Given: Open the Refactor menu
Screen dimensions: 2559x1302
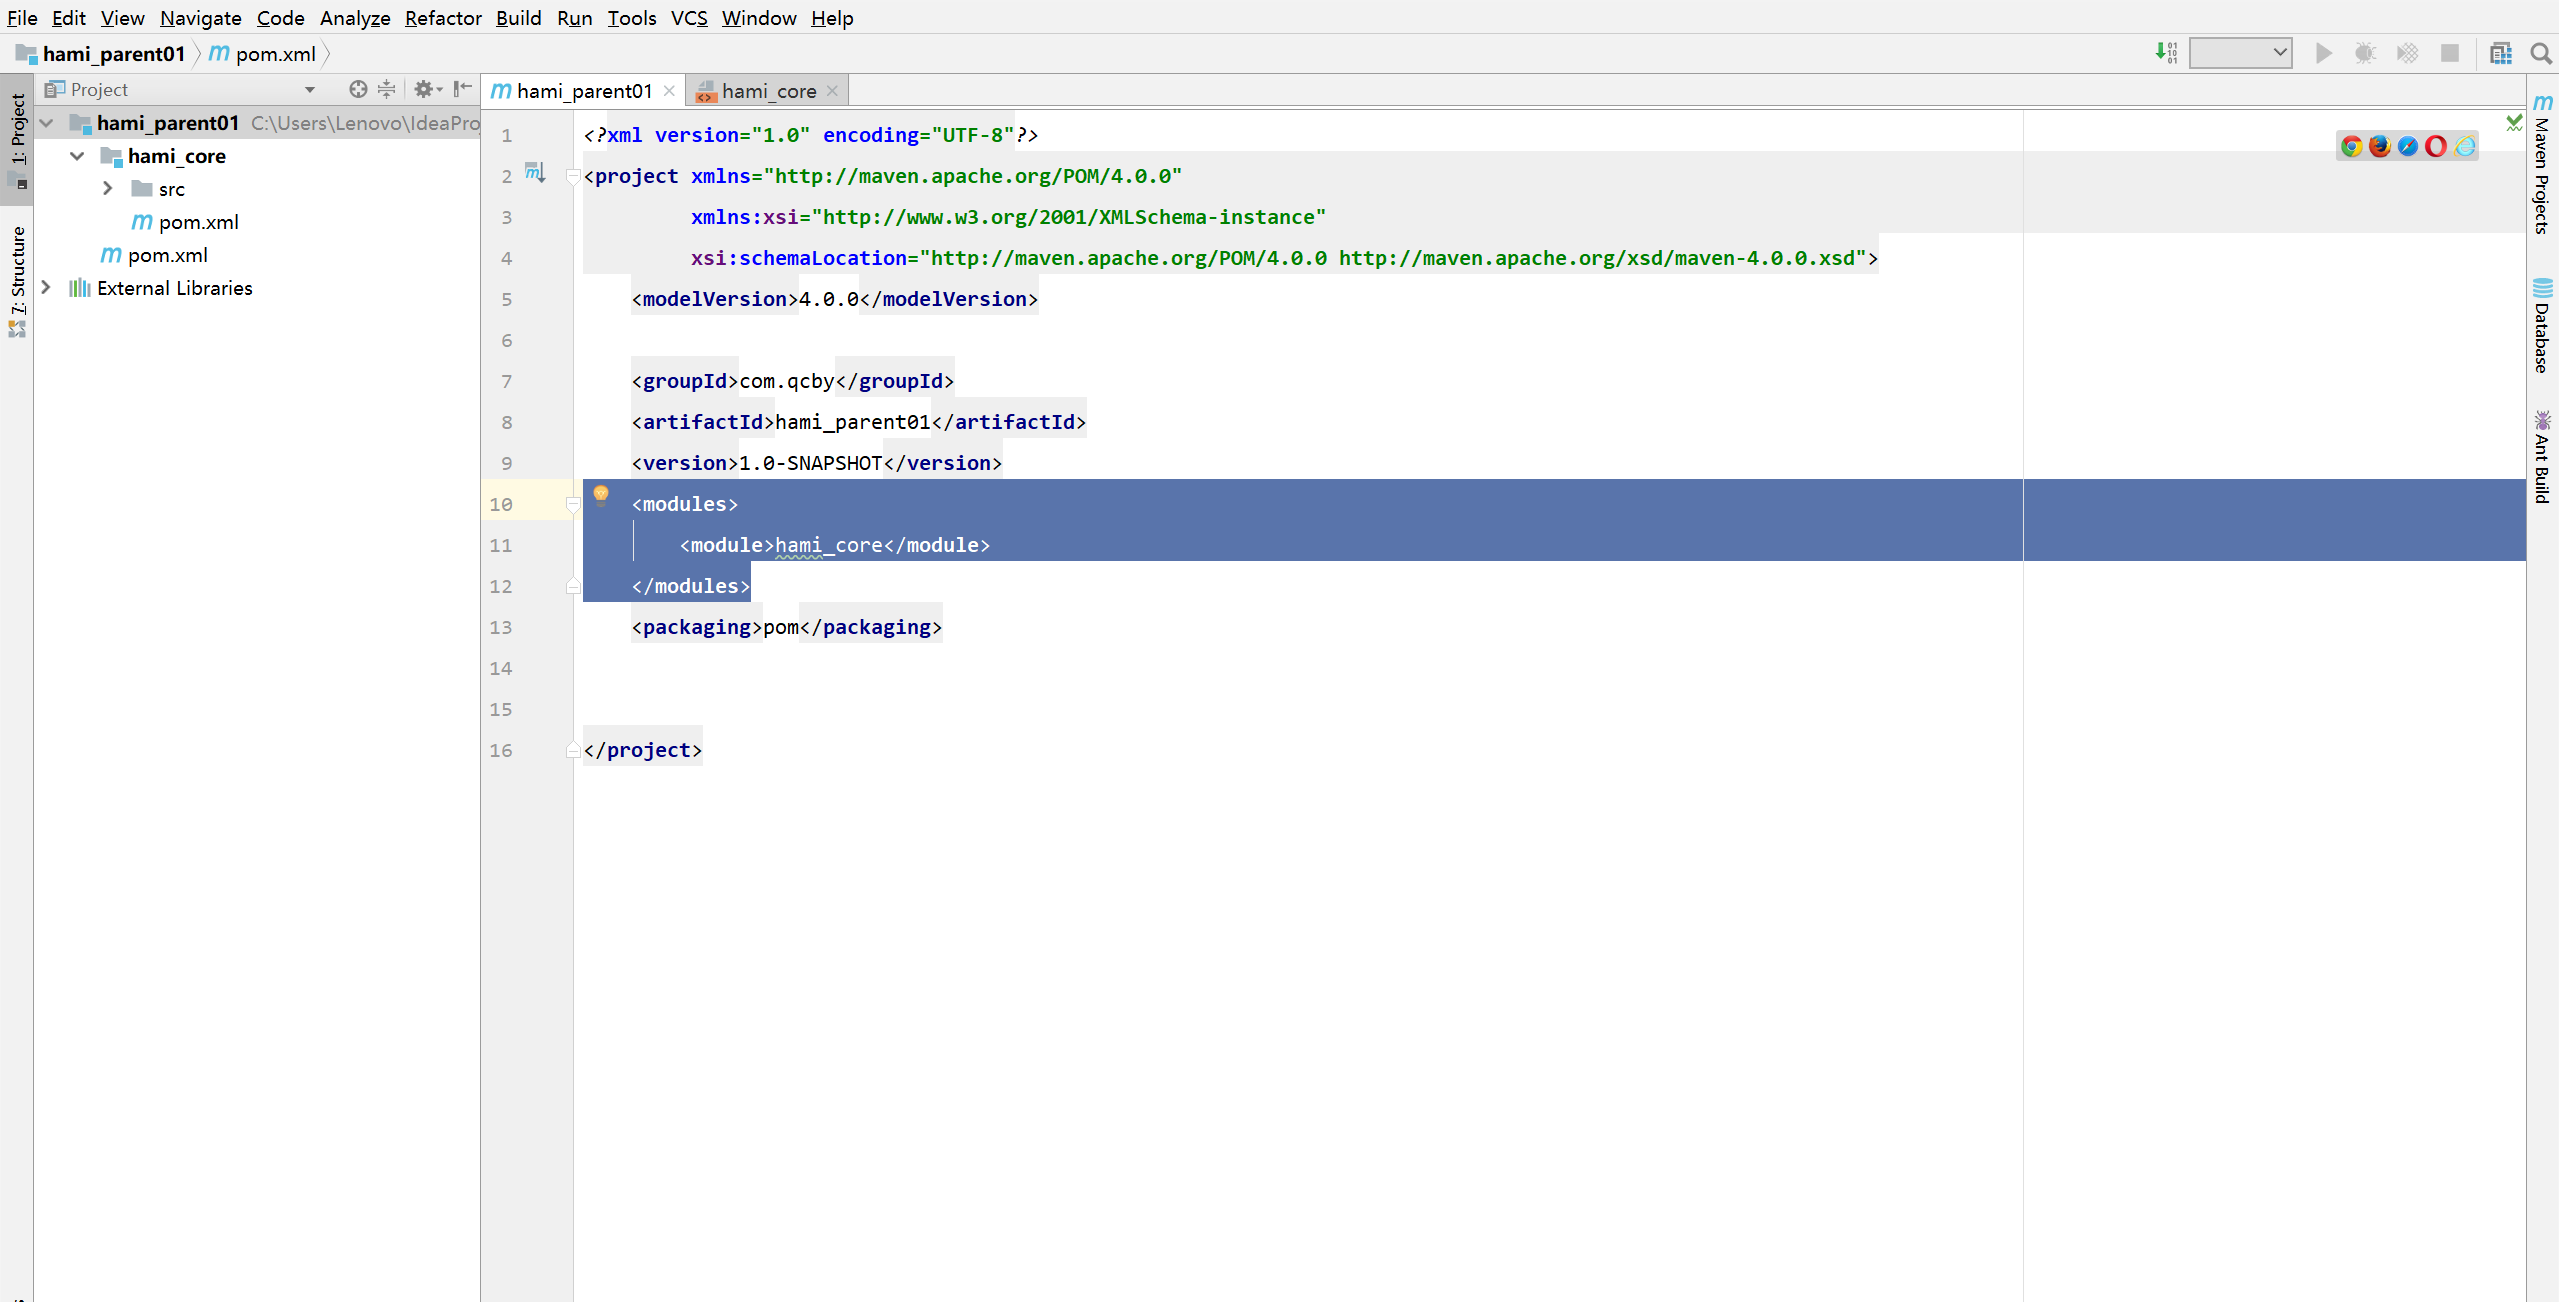Looking at the screenshot, I should pos(442,18).
